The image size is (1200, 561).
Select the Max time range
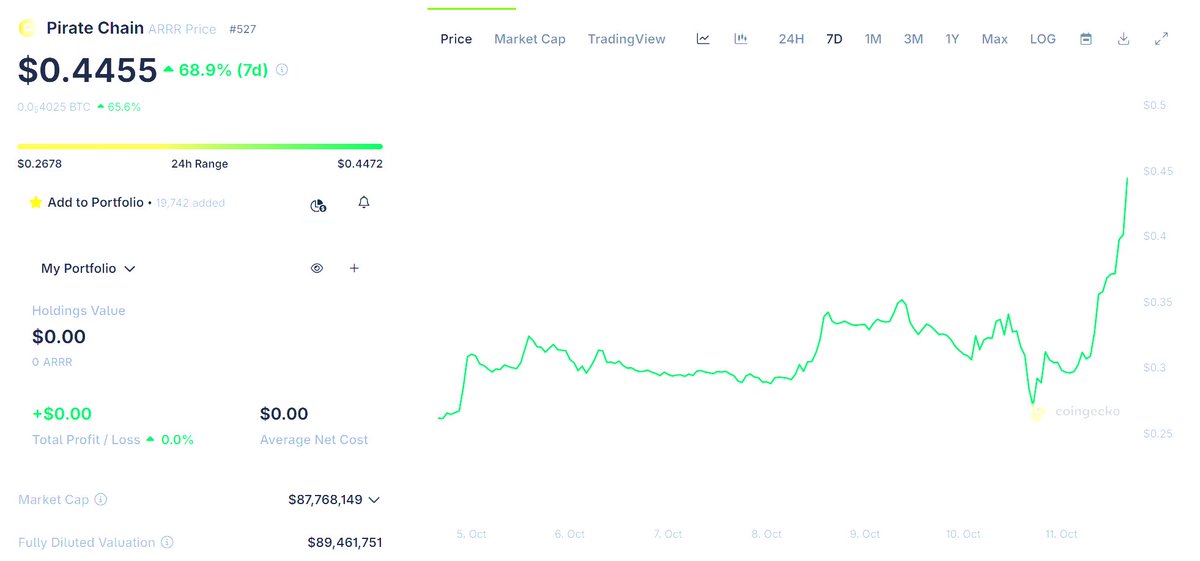coord(994,39)
